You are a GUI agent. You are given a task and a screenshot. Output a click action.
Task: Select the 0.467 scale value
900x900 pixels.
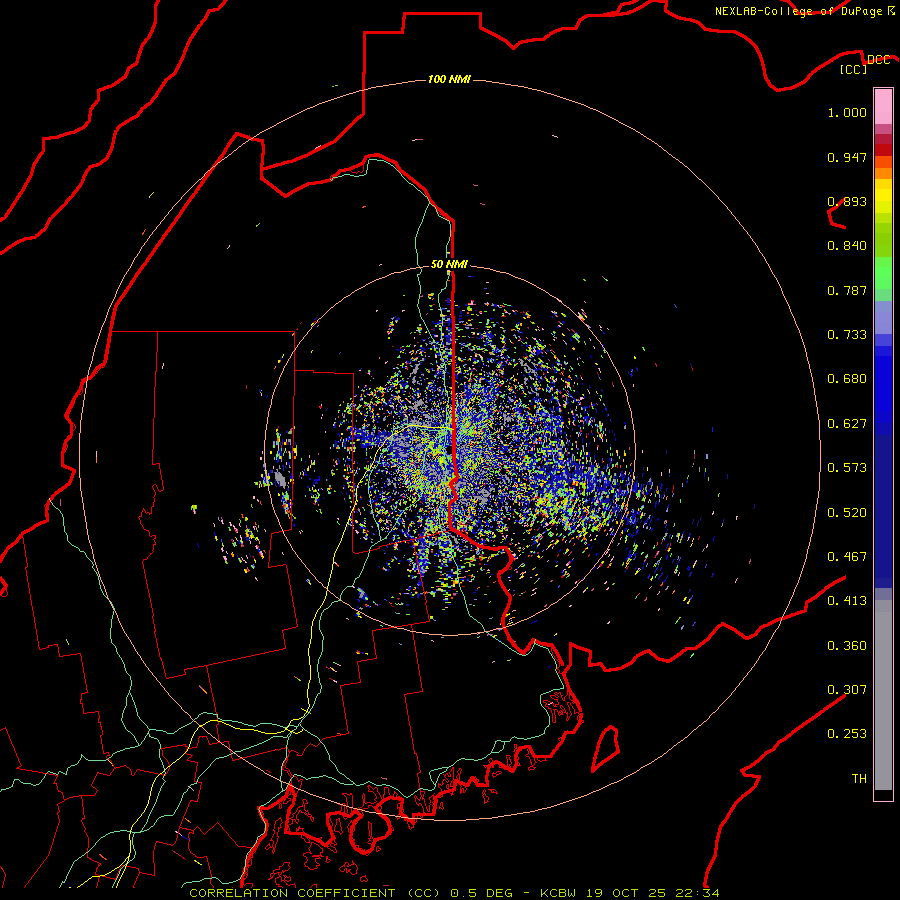(x=847, y=557)
